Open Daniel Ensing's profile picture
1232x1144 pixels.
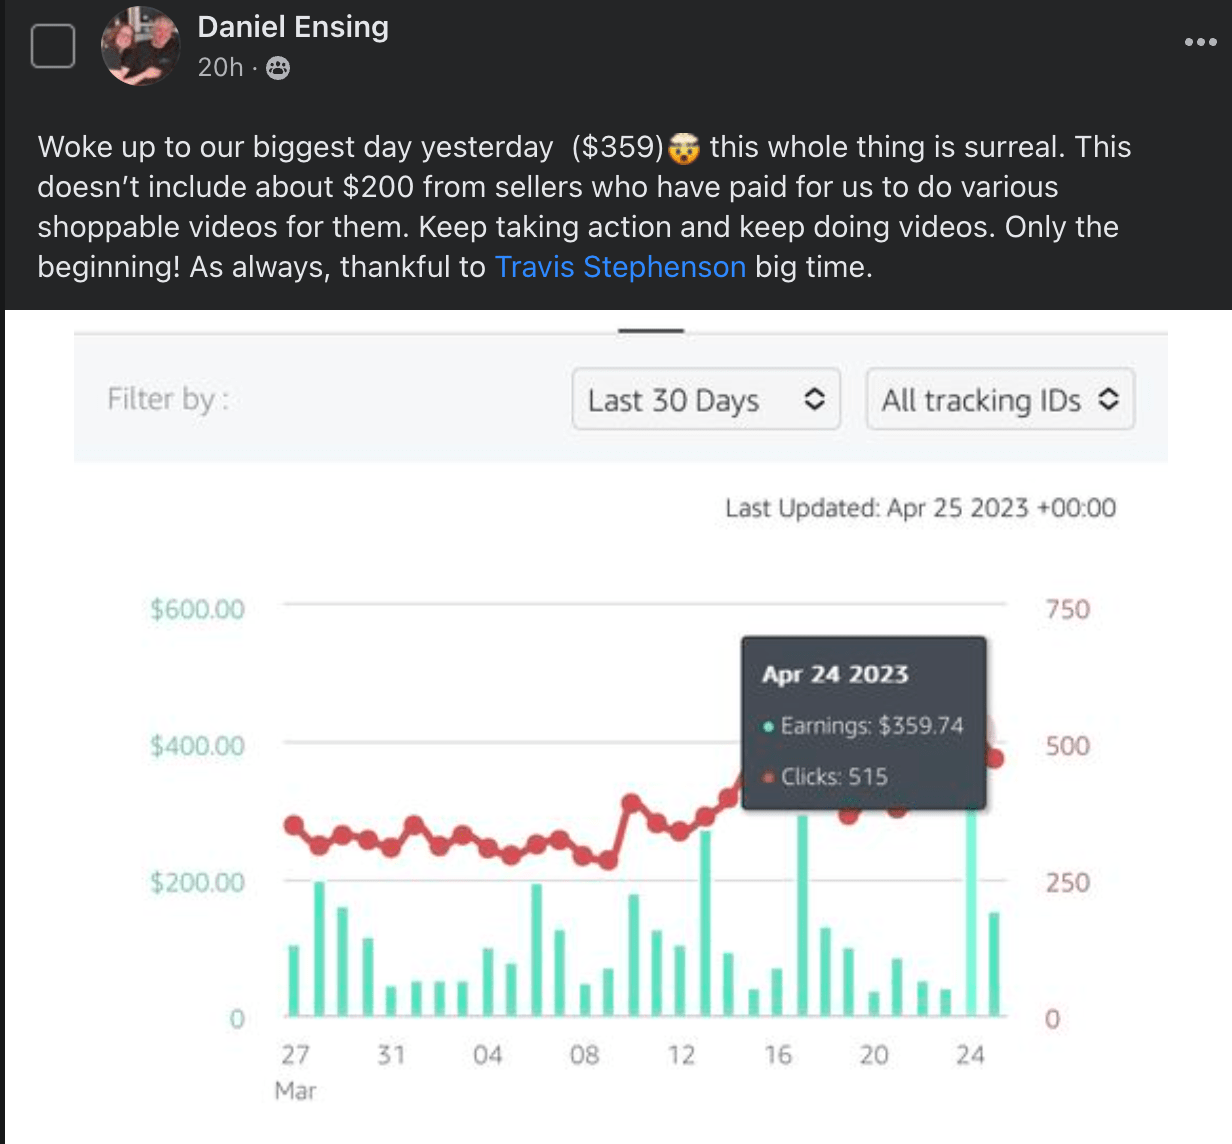(x=141, y=46)
